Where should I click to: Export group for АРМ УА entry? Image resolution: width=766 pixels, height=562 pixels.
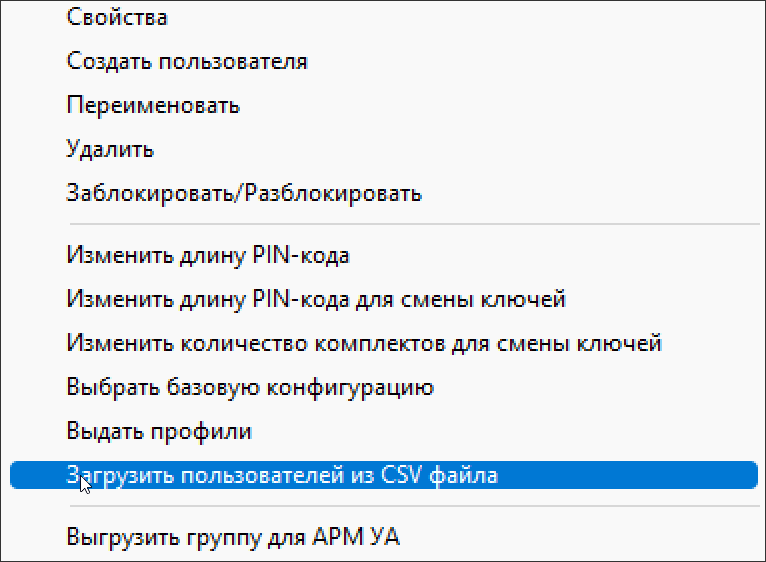(x=233, y=537)
